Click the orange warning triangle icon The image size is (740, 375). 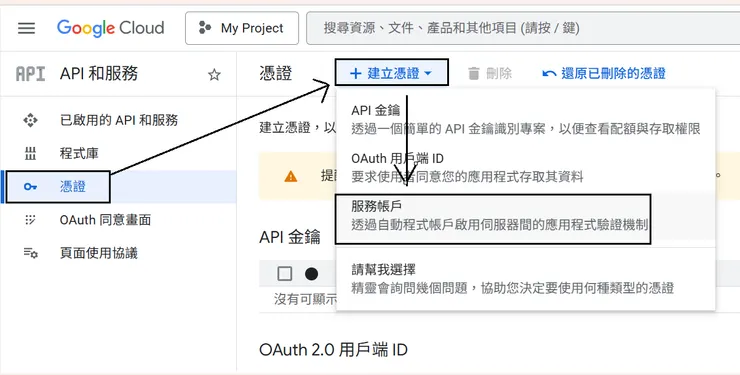click(291, 177)
